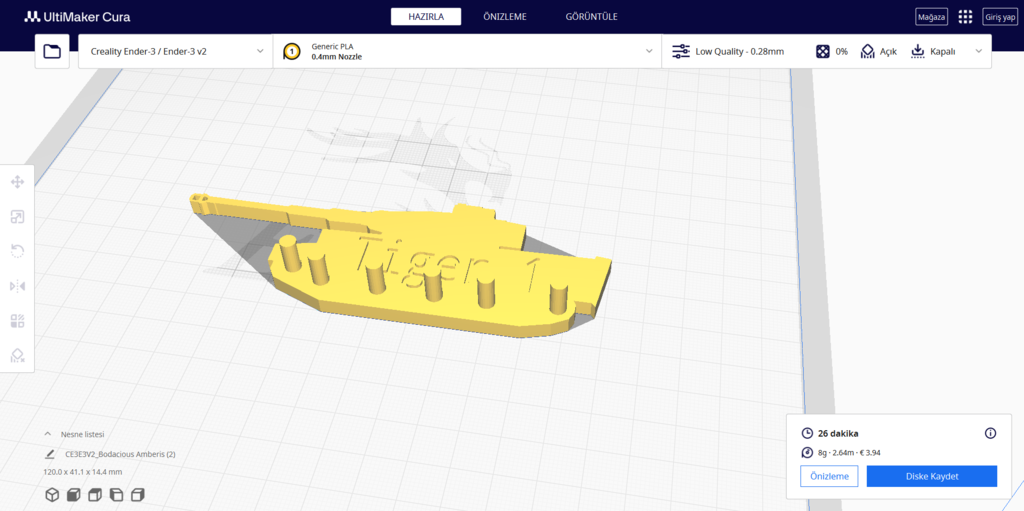Switch to ÖNİZLEME tab

coord(505,17)
